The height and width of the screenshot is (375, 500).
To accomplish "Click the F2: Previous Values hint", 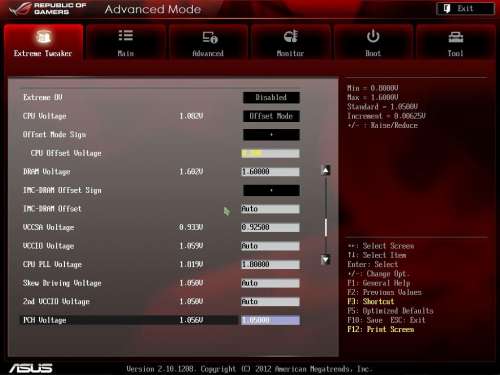I will pyautogui.click(x=384, y=292).
